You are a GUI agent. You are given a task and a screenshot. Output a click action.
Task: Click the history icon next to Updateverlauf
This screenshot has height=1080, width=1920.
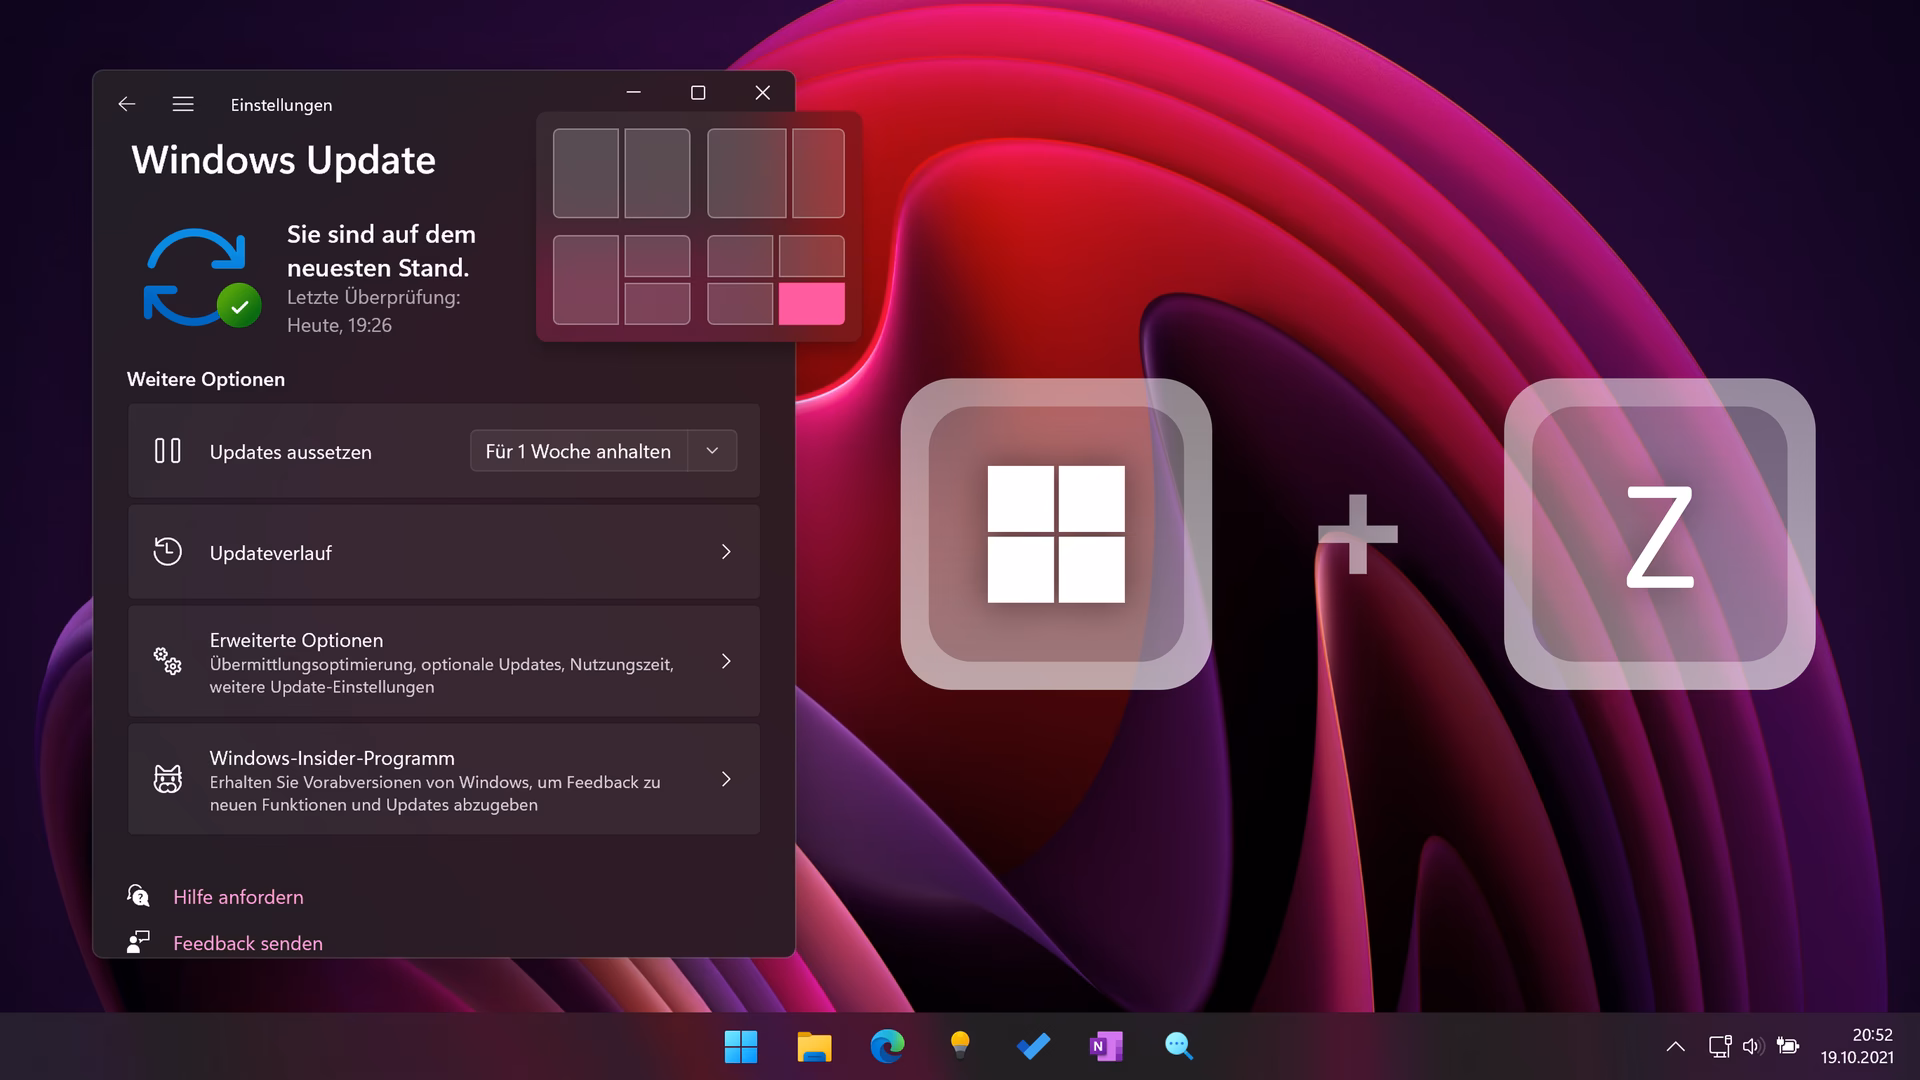pyautogui.click(x=168, y=552)
